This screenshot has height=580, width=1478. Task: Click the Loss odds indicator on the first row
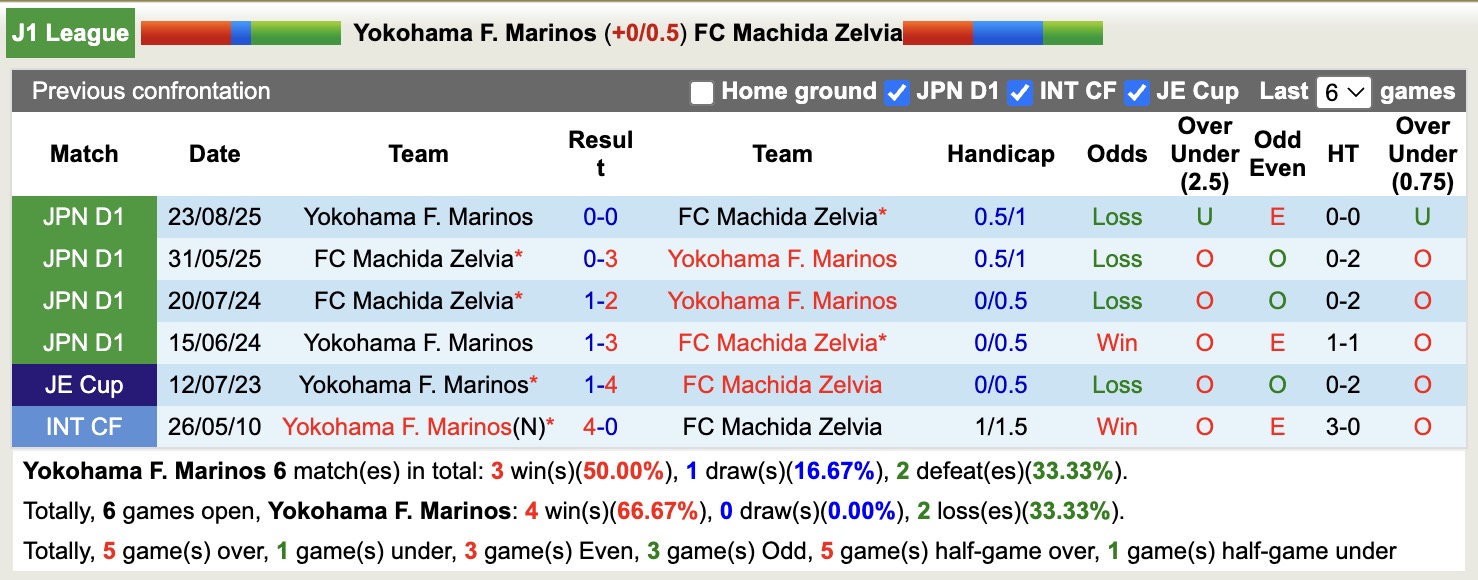[x=1116, y=216]
